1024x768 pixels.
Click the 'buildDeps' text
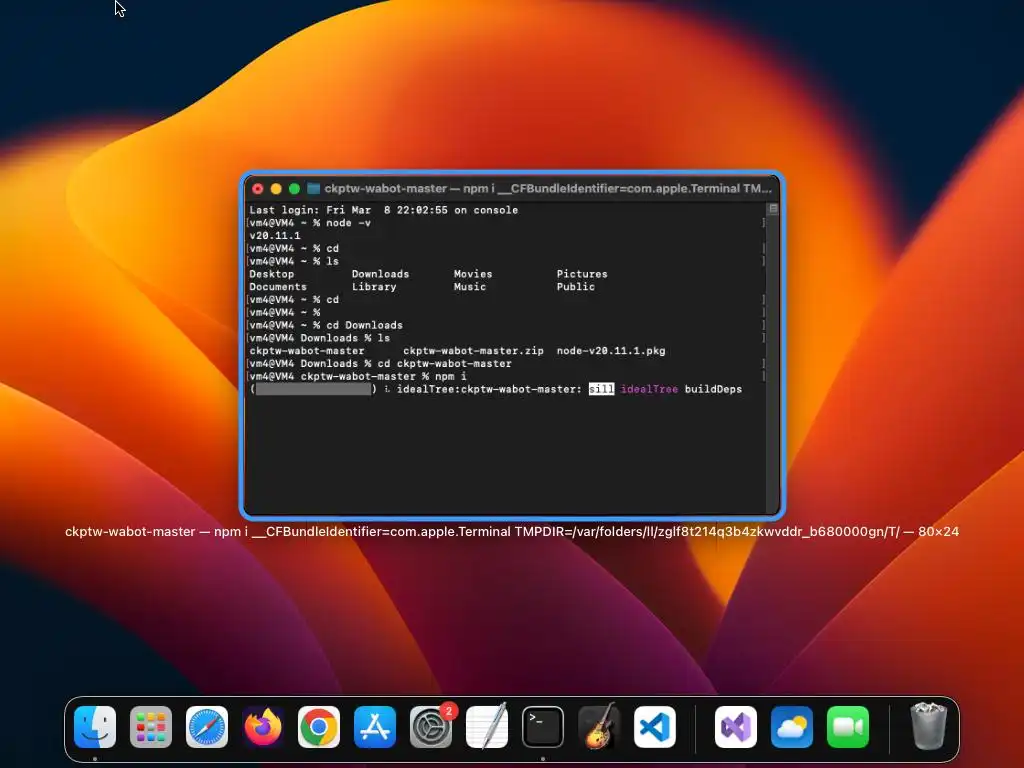[x=713, y=389]
